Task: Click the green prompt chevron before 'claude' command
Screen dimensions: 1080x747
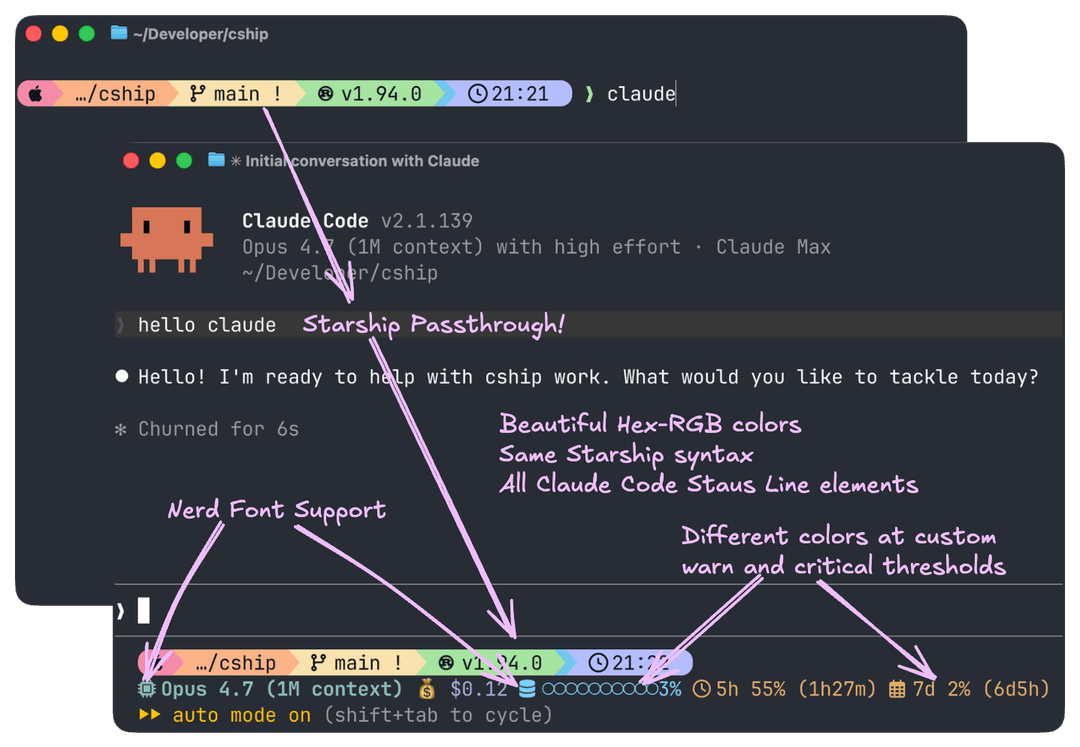Action: click(589, 94)
